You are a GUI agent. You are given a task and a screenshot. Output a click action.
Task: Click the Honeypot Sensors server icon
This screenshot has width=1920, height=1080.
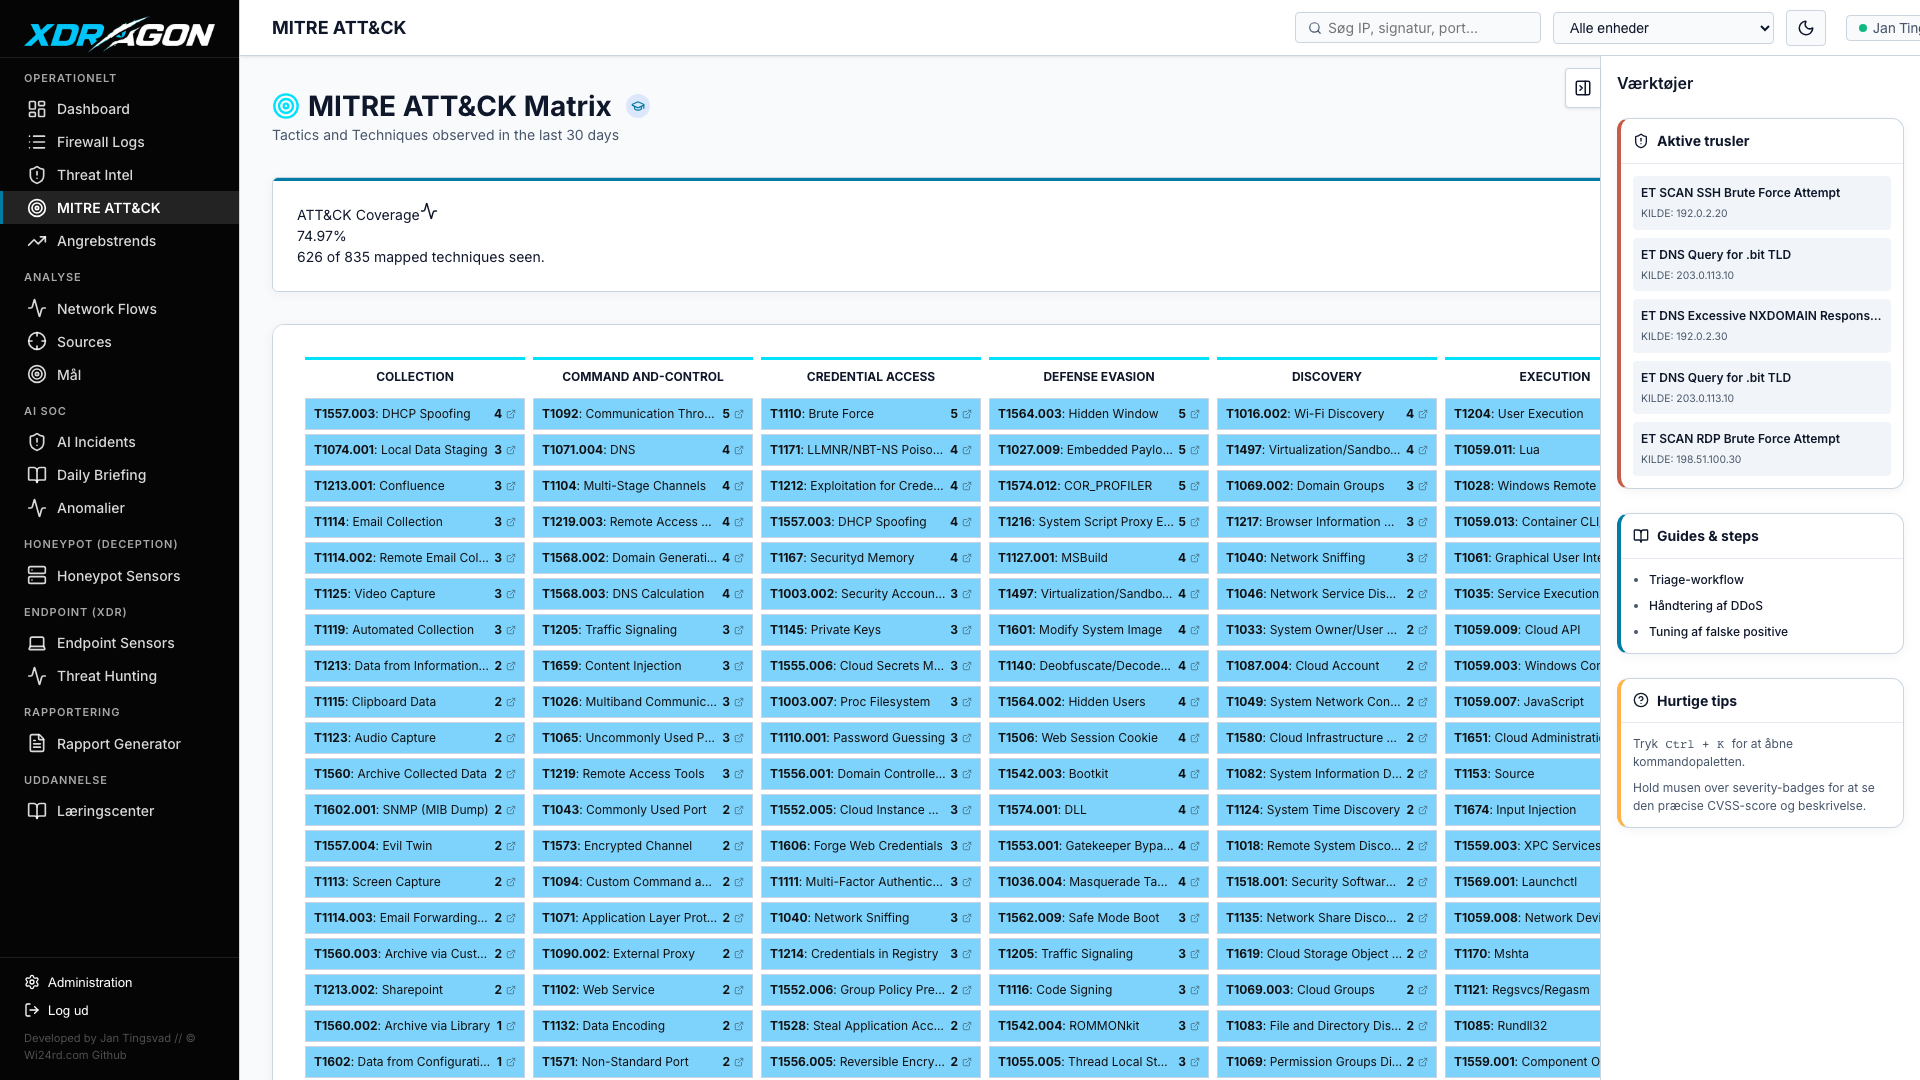(x=37, y=576)
